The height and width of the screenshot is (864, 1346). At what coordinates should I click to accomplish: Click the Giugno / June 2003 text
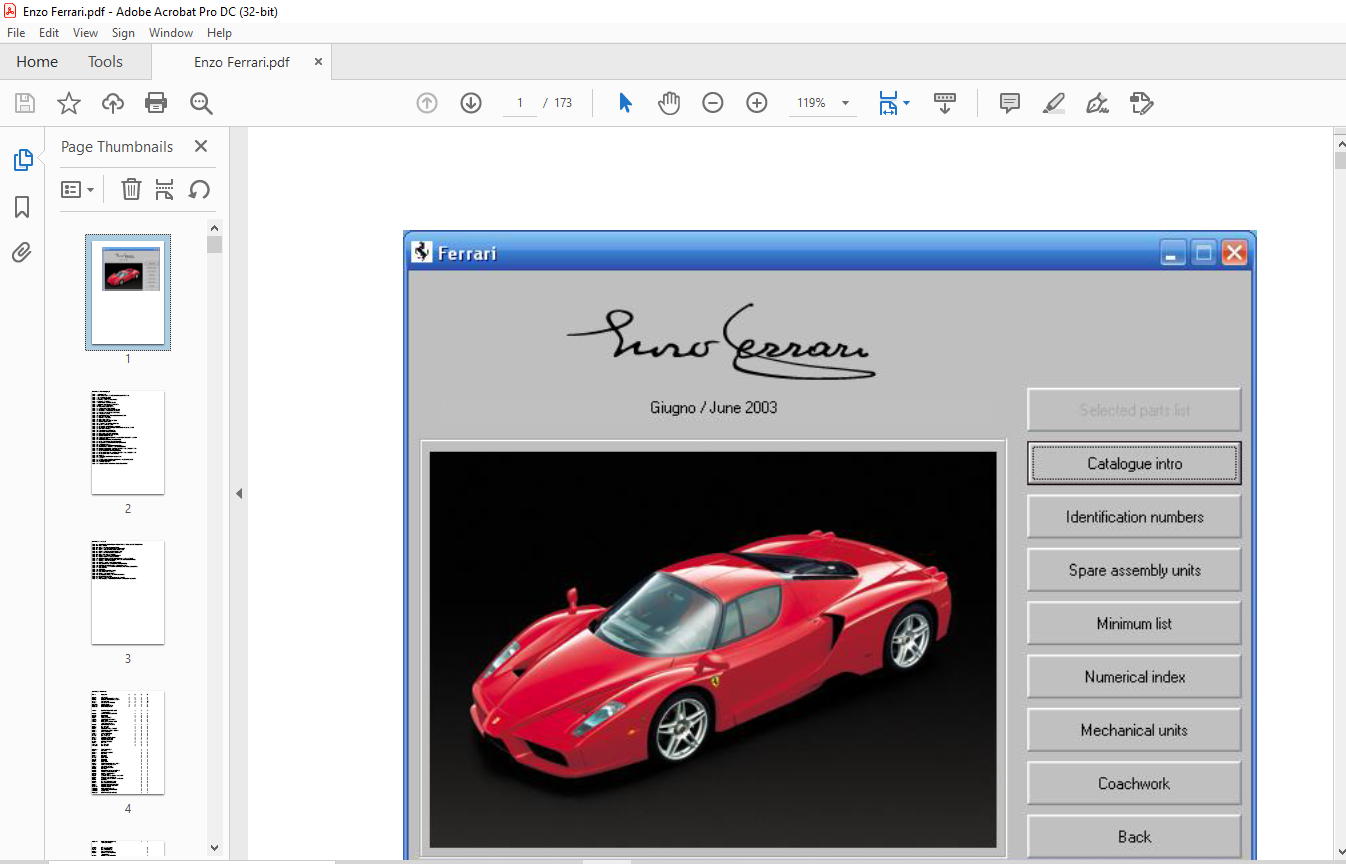tap(713, 407)
